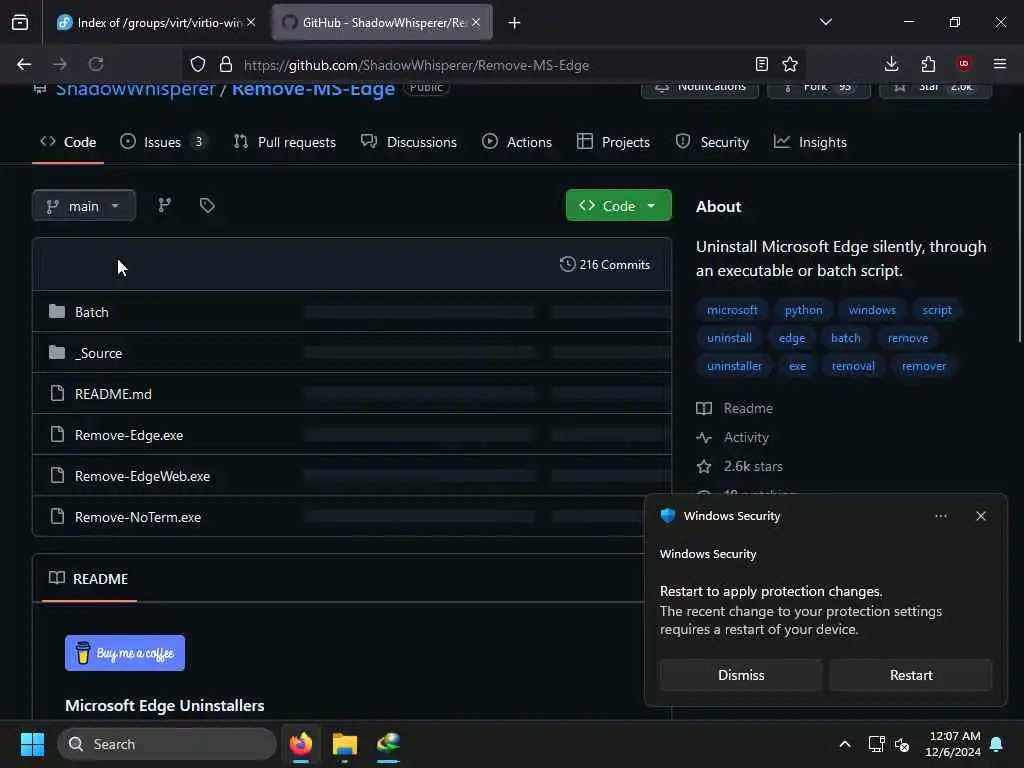The width and height of the screenshot is (1024, 768).
Task: Open the Insights tab
Action: [x=810, y=142]
